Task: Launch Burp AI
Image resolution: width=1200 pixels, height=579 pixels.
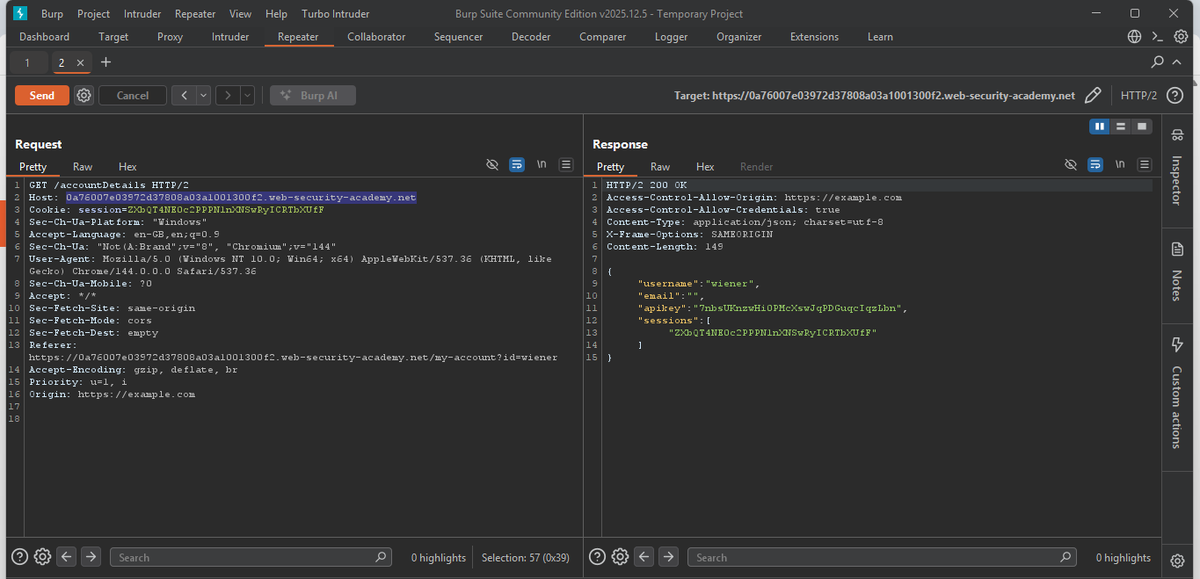Action: 311,95
